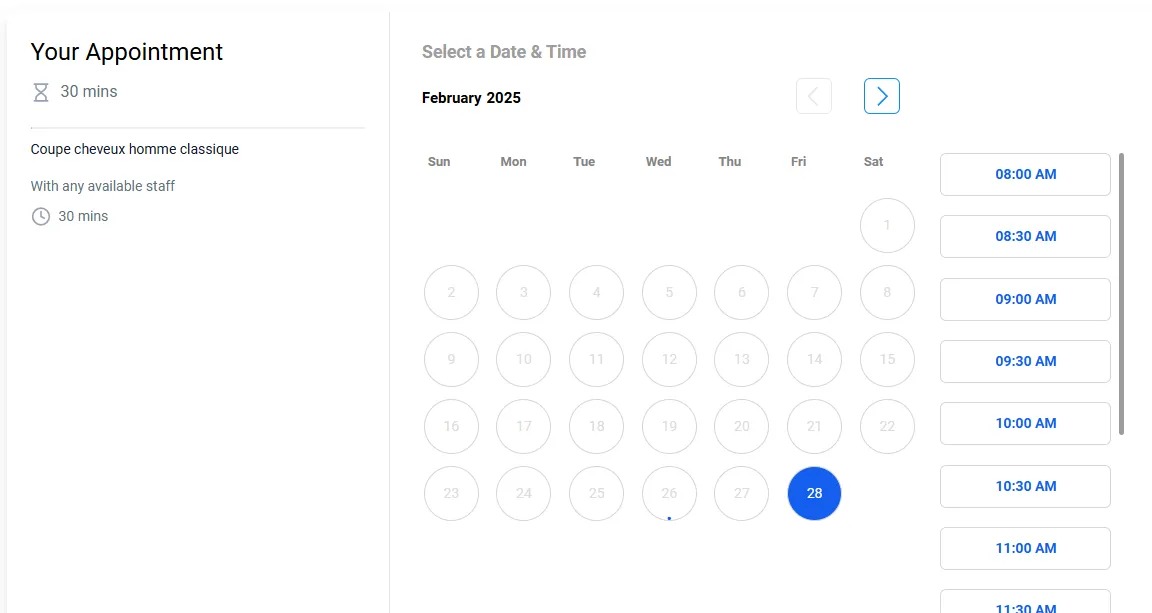Select date 14 in the Friday column
This screenshot has height=613, width=1152.
[x=814, y=359]
